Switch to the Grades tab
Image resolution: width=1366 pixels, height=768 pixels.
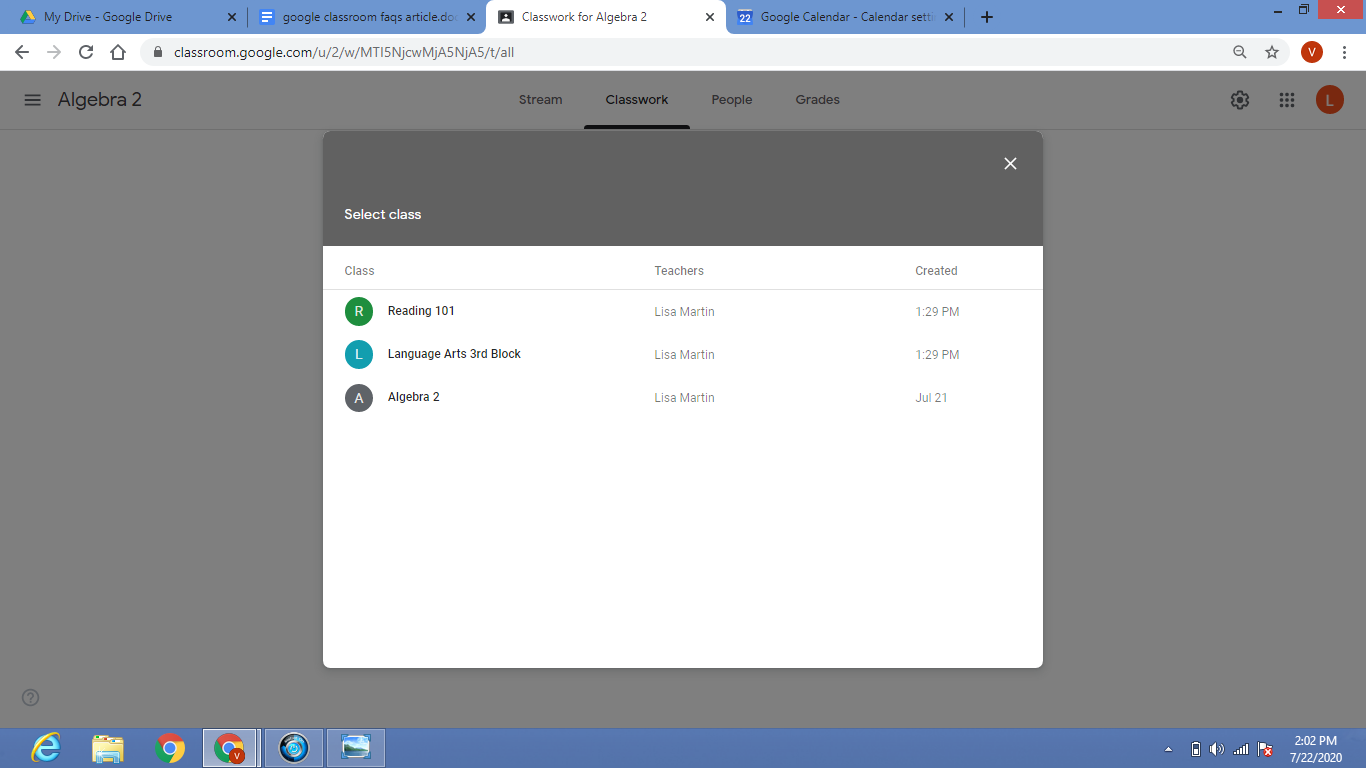pos(818,100)
